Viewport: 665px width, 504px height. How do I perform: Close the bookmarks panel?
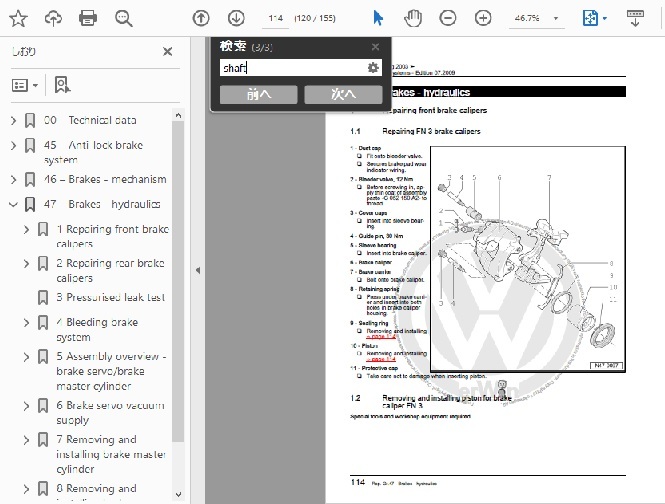(x=168, y=52)
